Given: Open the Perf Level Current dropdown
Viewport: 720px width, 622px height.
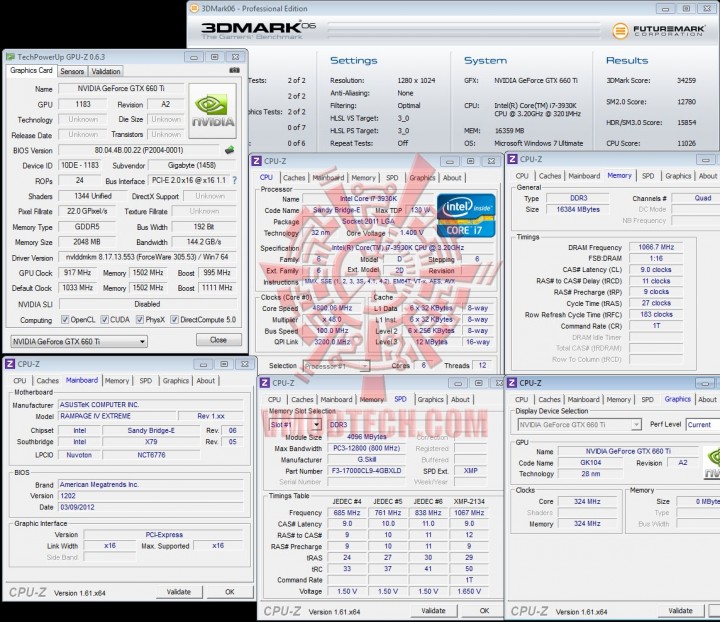Looking at the screenshot, I should (x=703, y=425).
